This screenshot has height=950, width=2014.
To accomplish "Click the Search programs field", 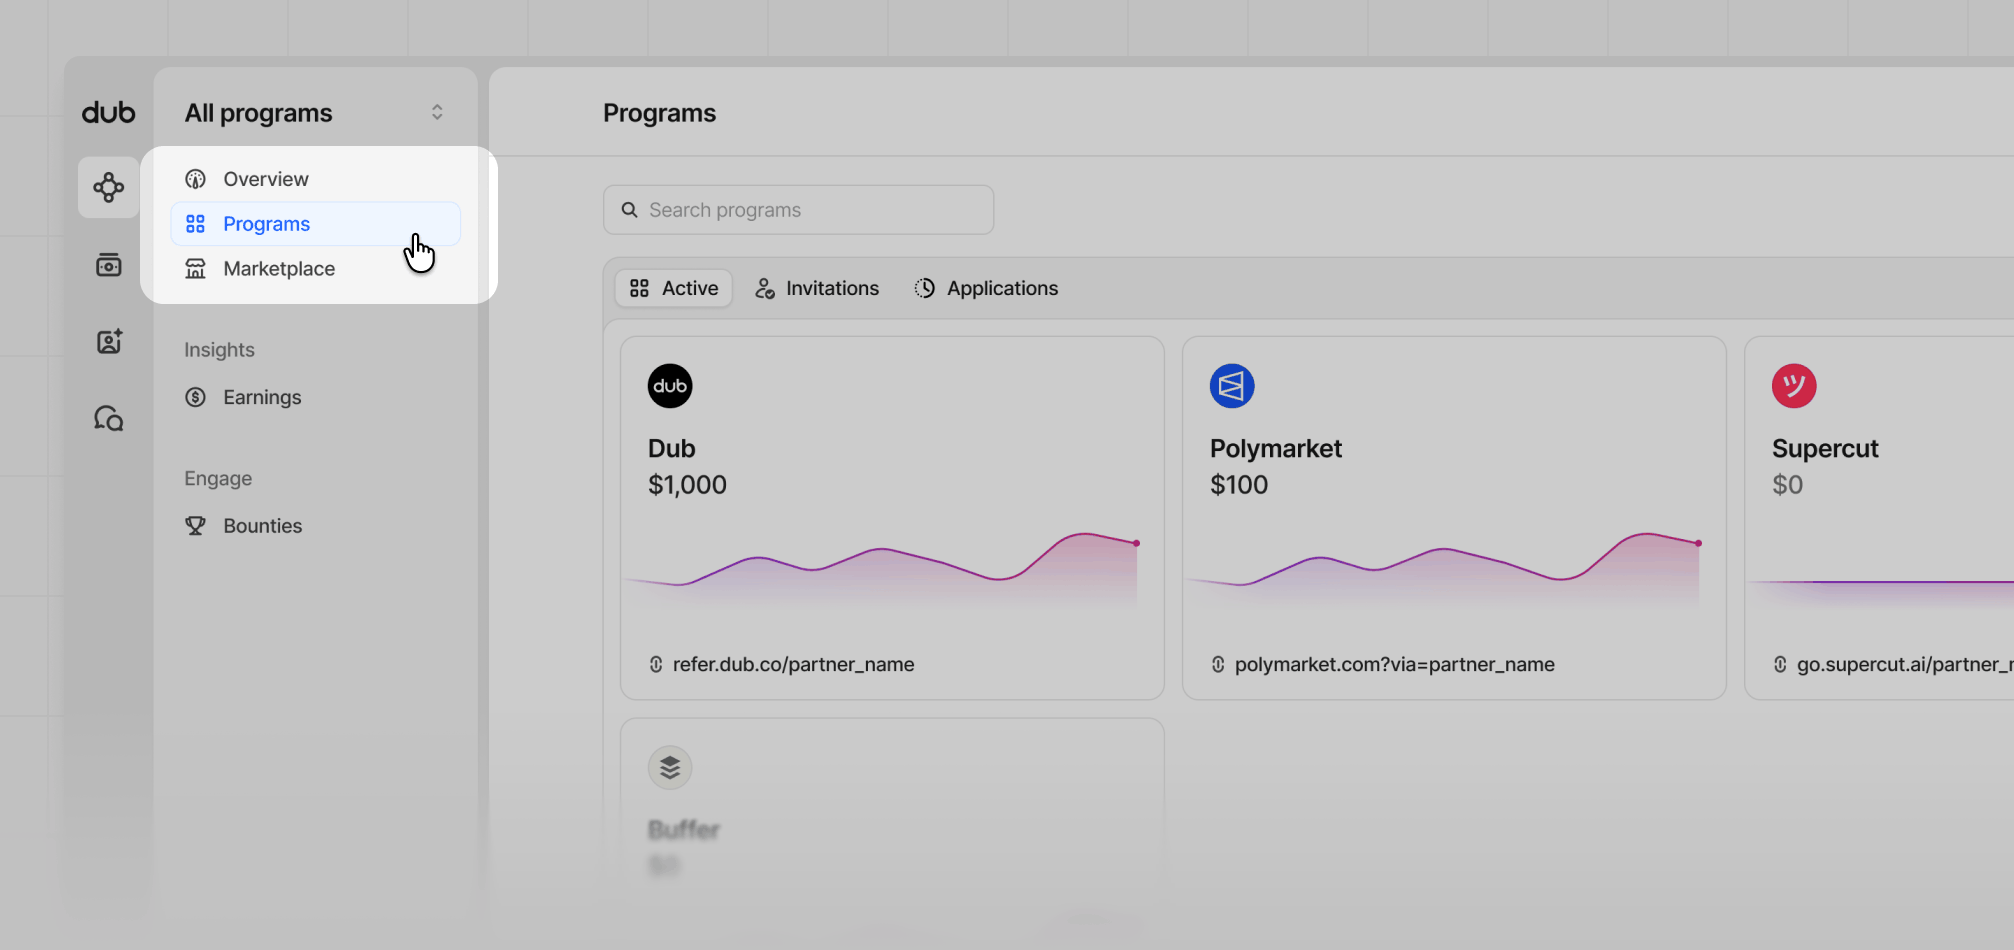I will coord(798,210).
